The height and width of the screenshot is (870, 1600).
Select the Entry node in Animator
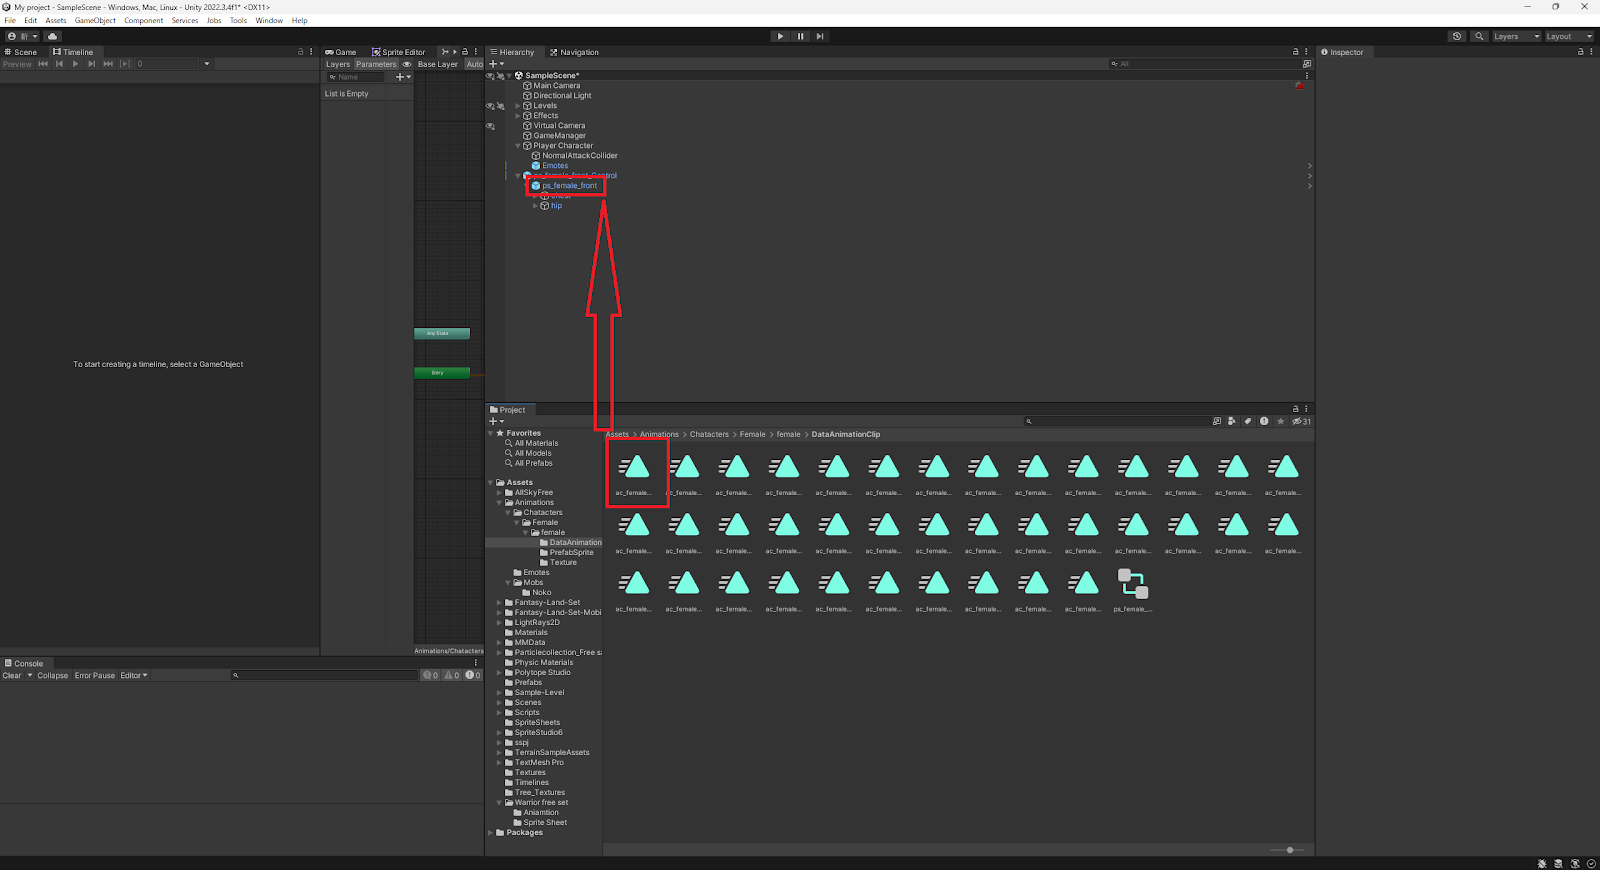tap(442, 372)
